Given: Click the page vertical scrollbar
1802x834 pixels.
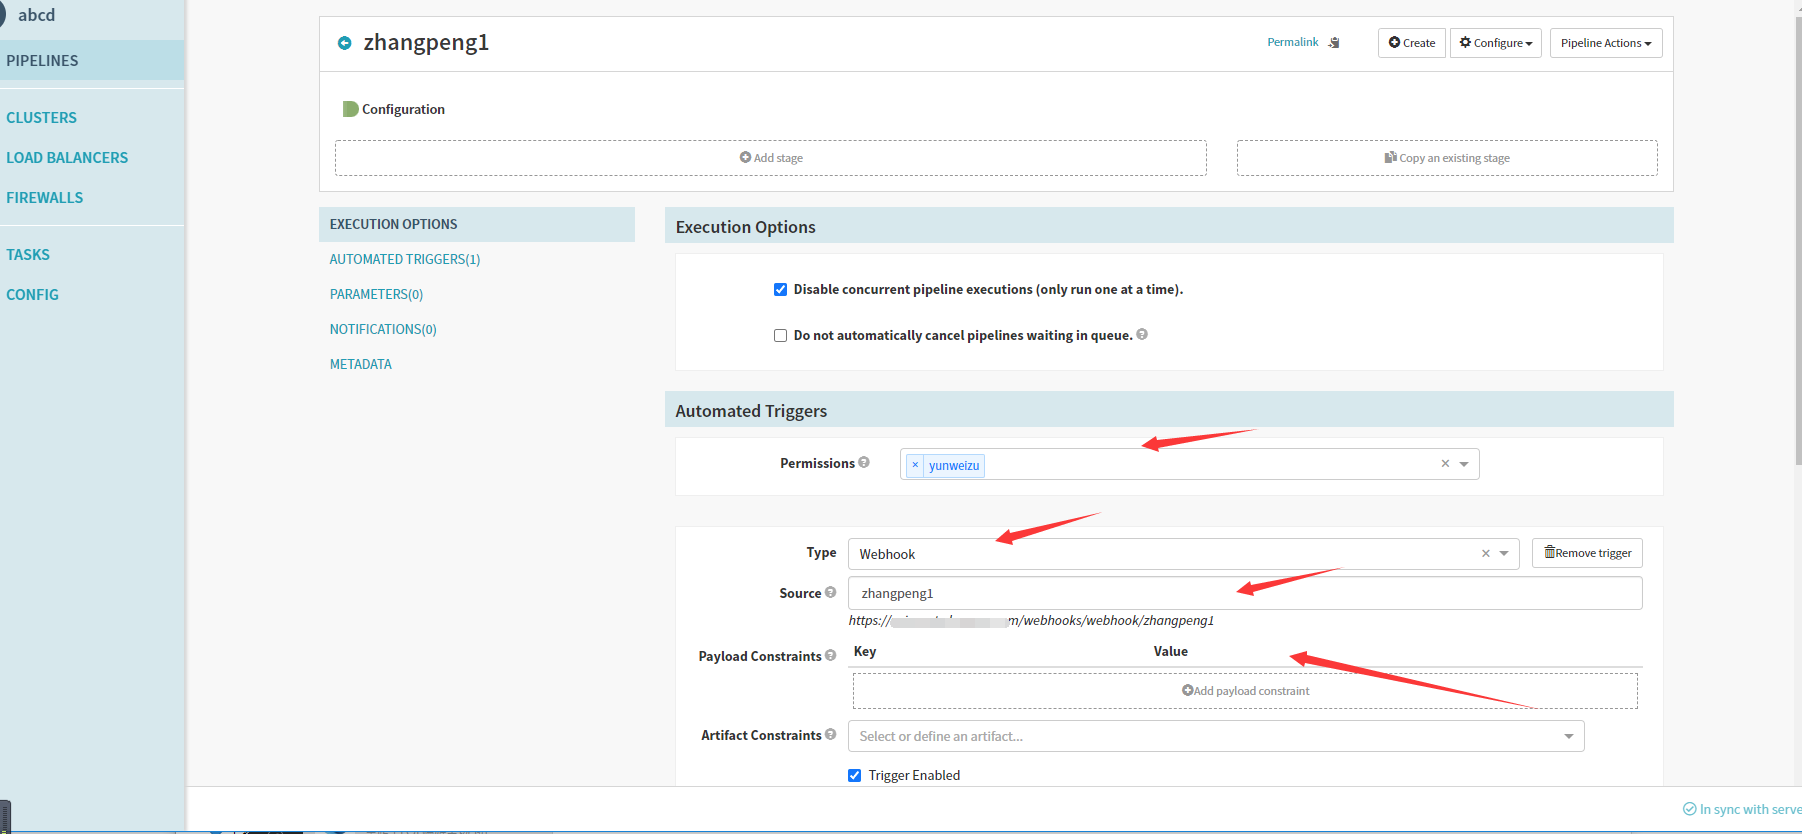Looking at the screenshot, I should coord(1797,240).
